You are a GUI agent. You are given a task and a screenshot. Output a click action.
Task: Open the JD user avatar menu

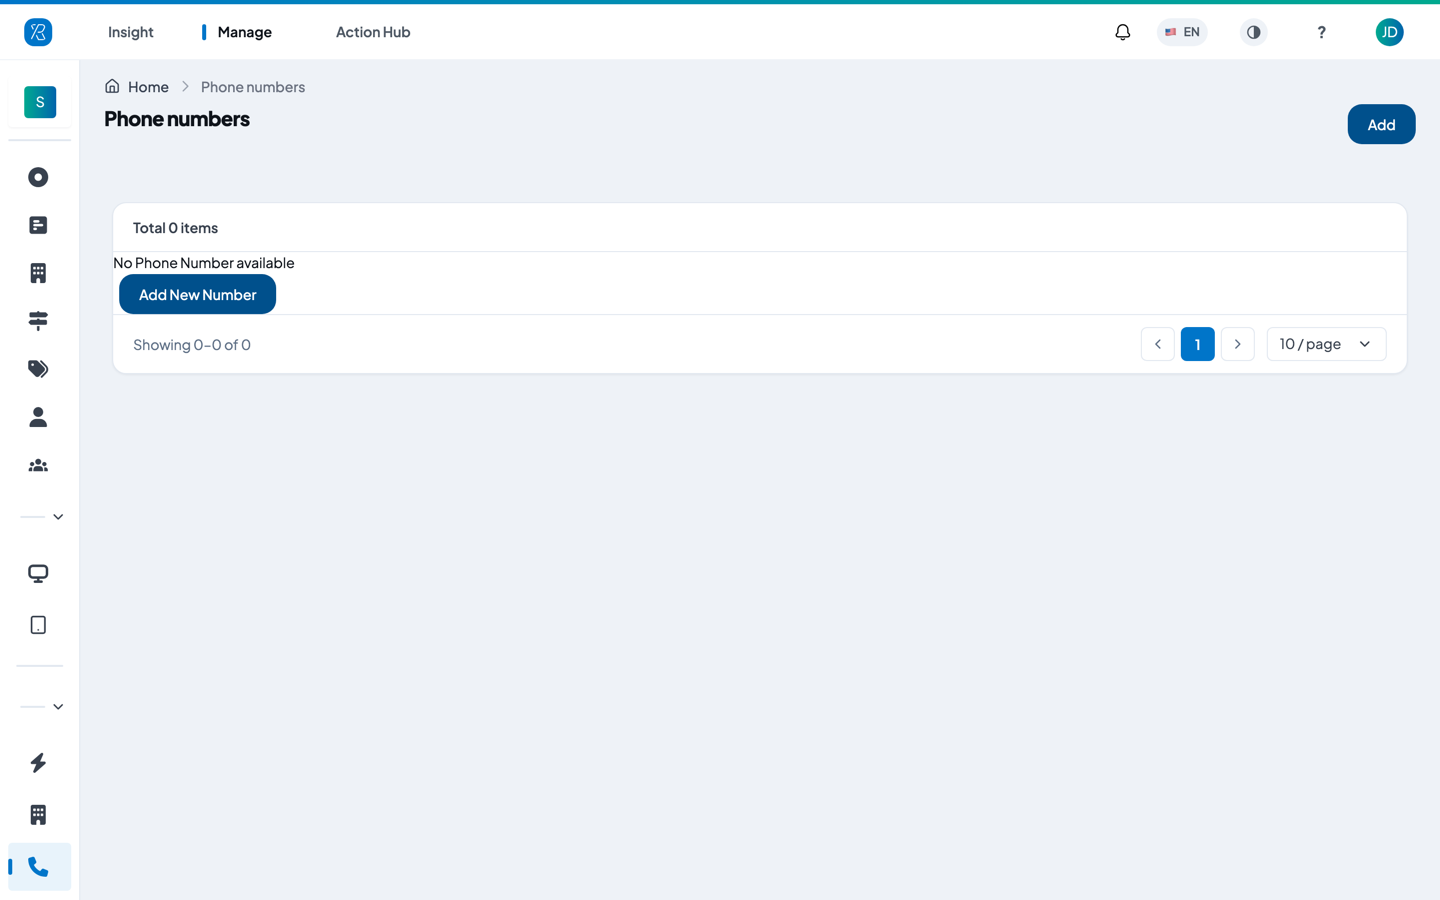coord(1389,32)
